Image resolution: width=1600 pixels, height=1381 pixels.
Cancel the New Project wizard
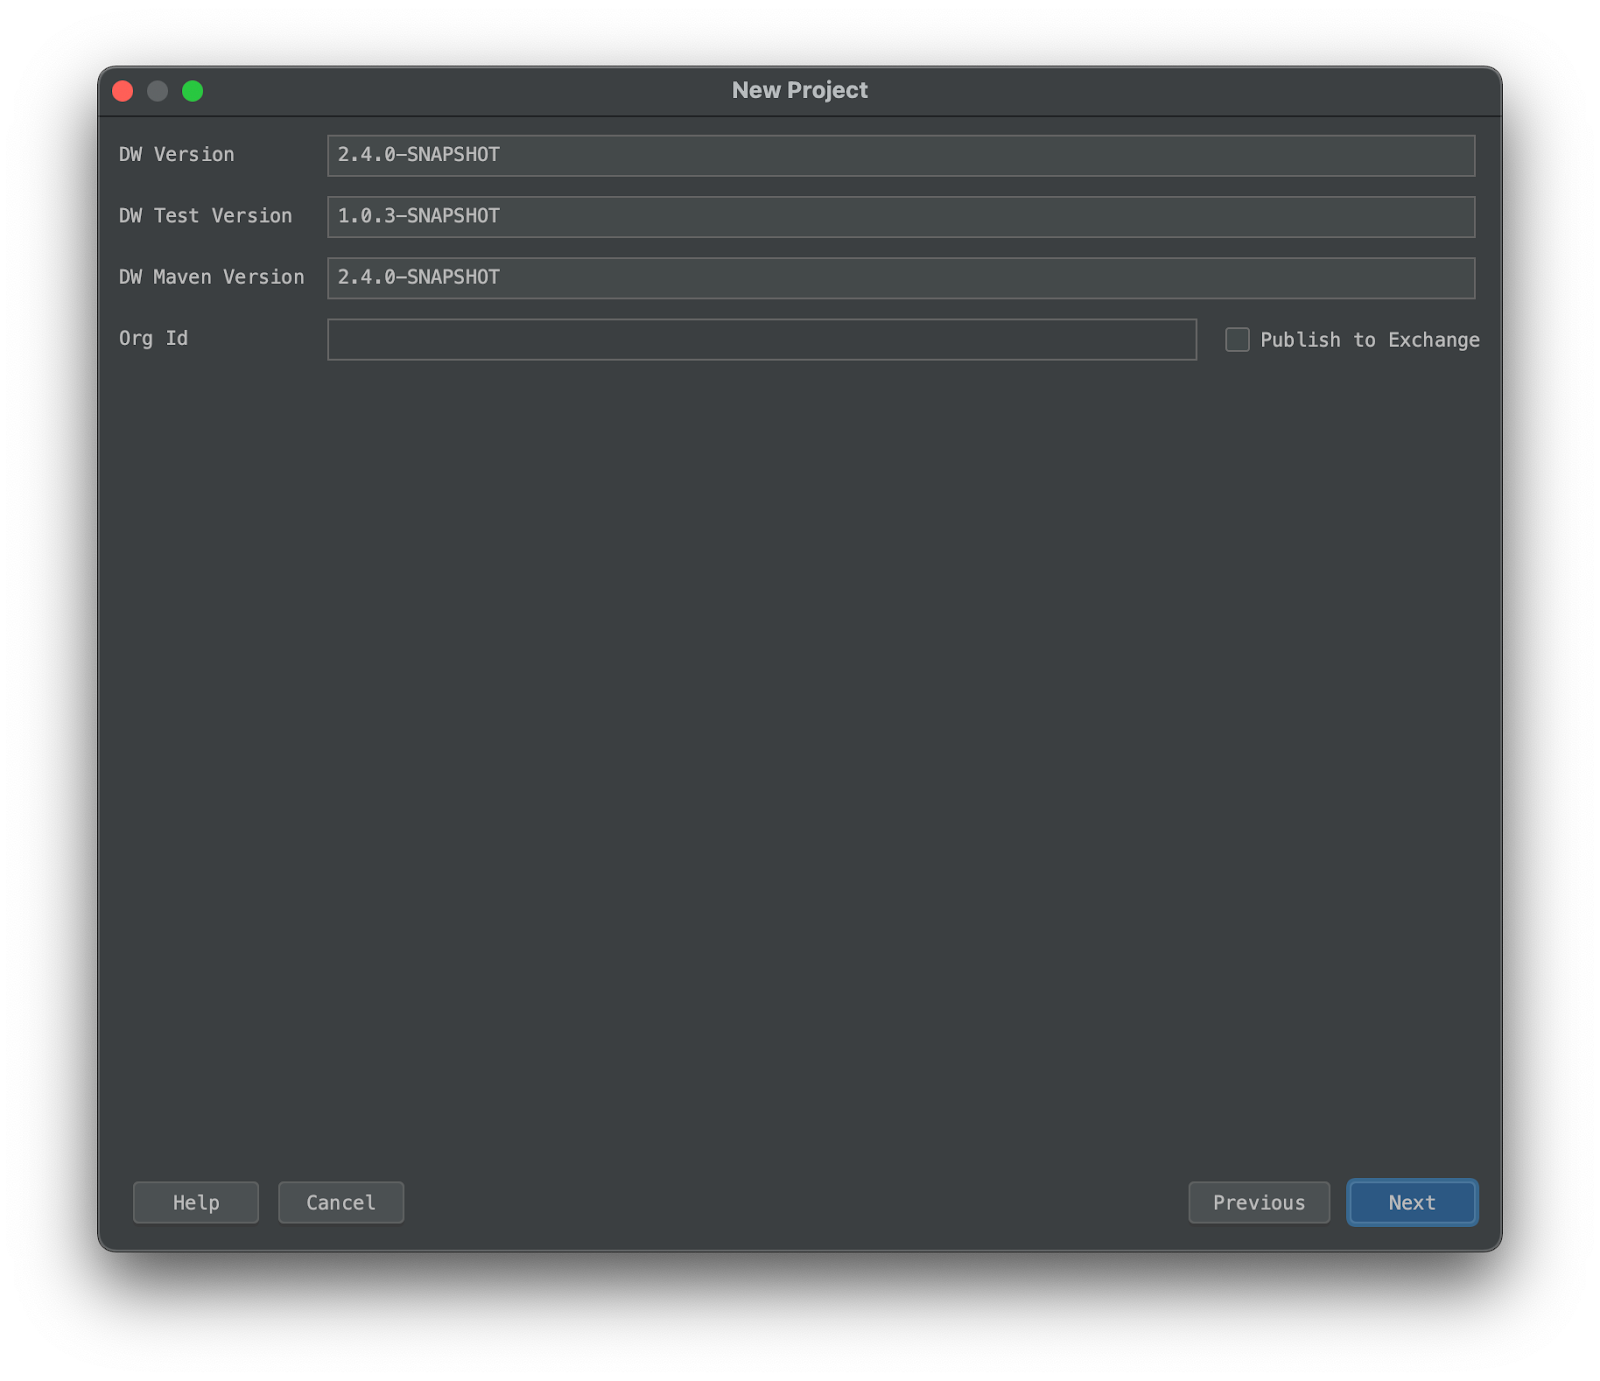tap(341, 1202)
